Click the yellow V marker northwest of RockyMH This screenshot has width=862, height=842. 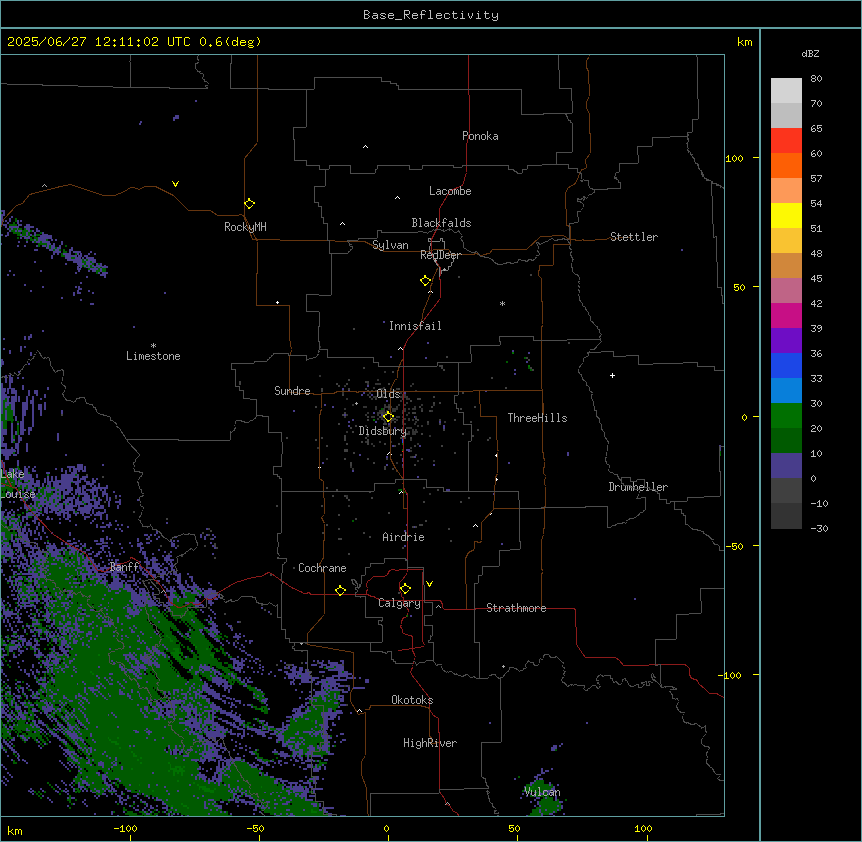click(175, 184)
